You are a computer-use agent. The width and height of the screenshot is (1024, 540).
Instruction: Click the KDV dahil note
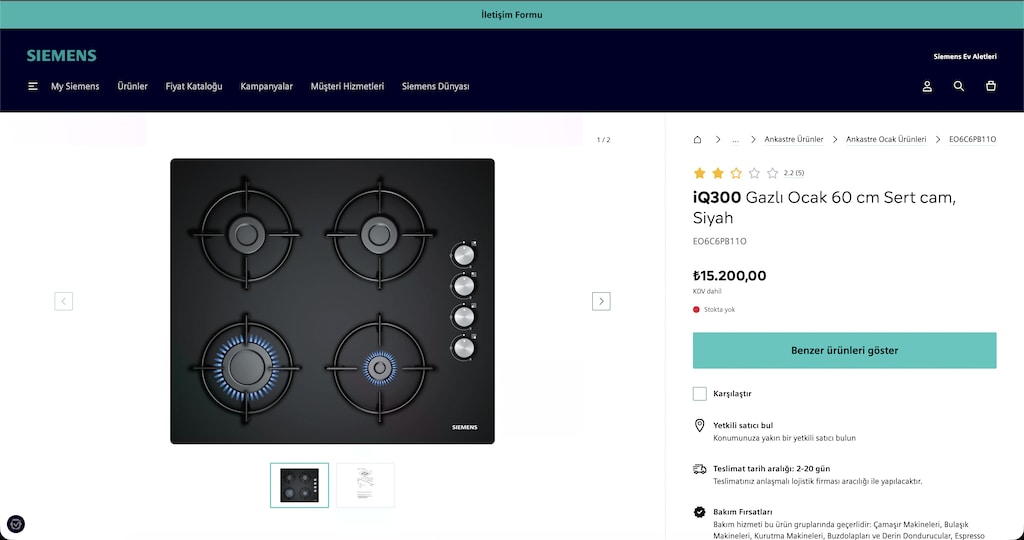click(707, 292)
